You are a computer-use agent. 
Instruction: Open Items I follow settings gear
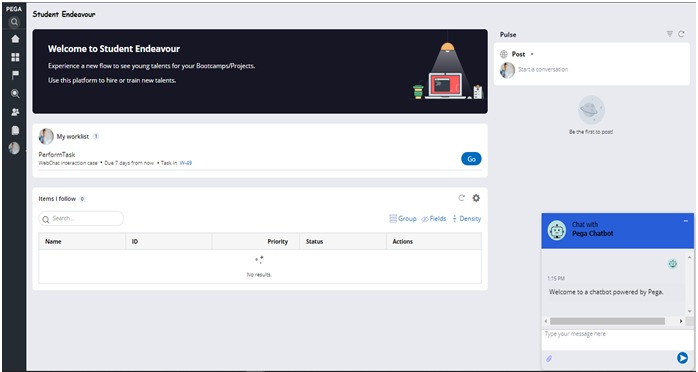tap(476, 198)
